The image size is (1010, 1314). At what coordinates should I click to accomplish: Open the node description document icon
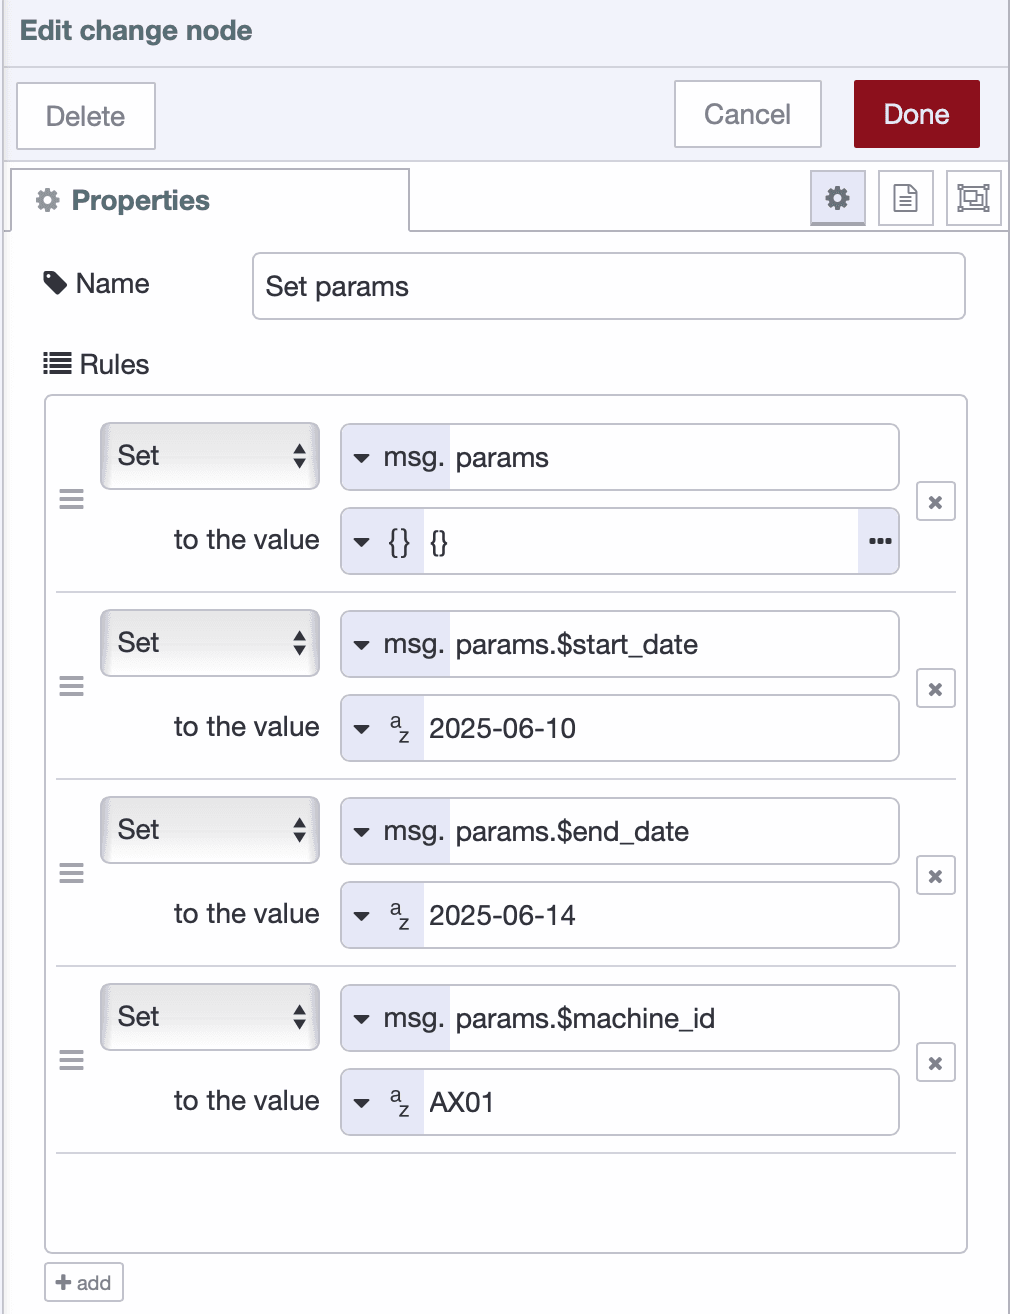coord(905,197)
